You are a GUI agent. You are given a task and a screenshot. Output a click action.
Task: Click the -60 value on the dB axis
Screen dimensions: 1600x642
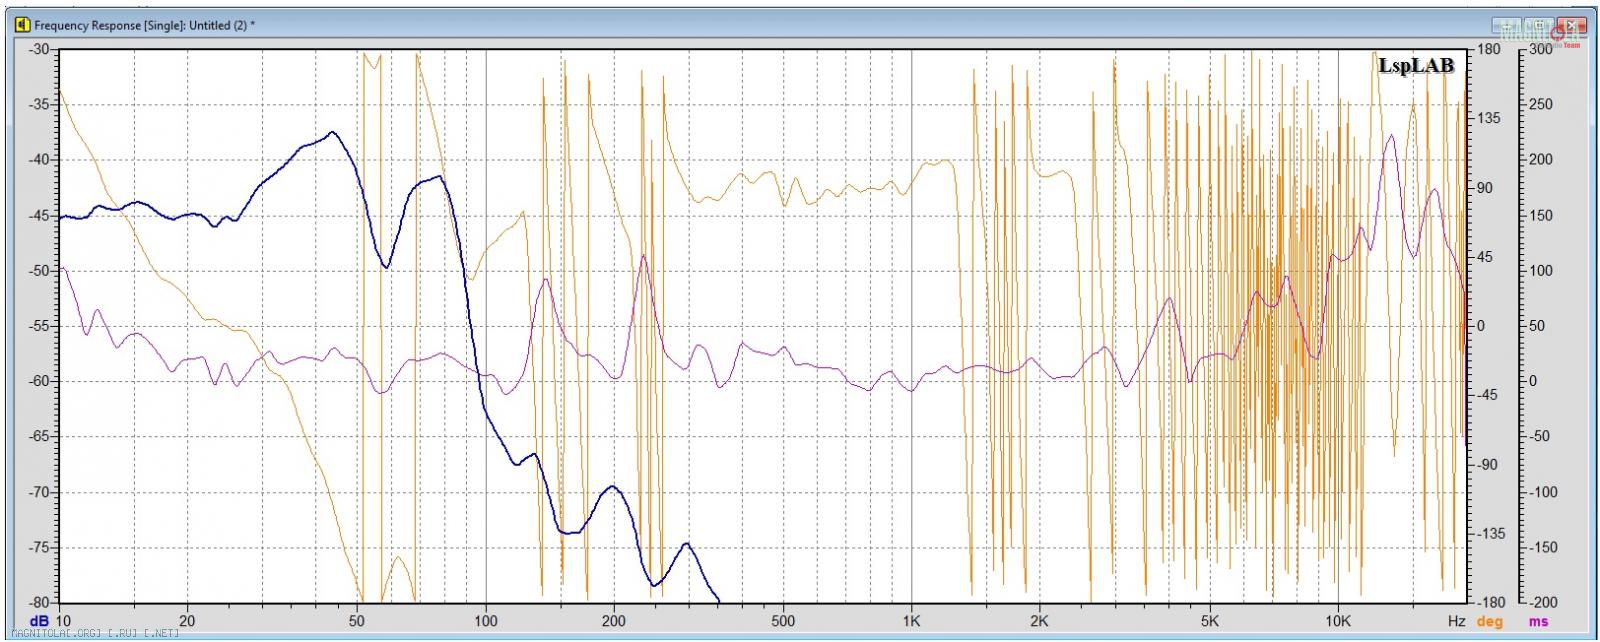click(38, 381)
